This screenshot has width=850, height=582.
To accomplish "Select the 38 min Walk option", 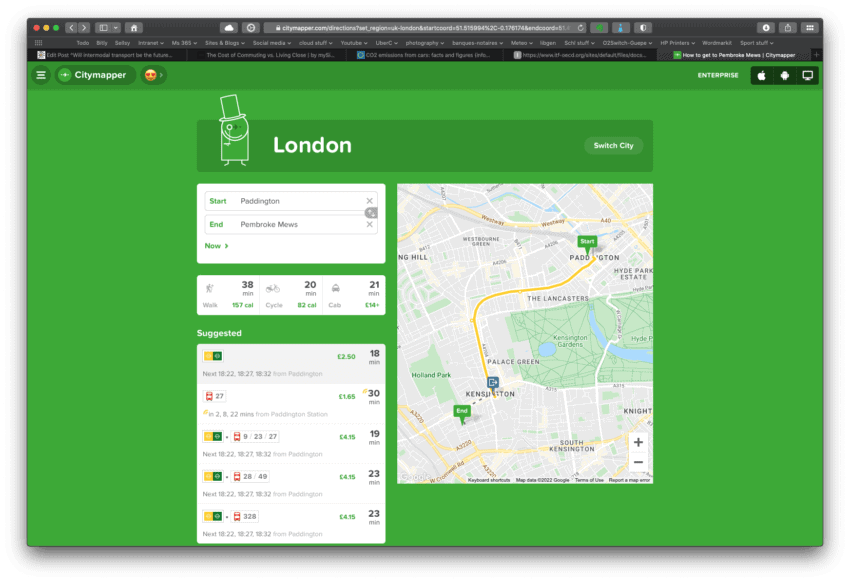I will [x=228, y=295].
